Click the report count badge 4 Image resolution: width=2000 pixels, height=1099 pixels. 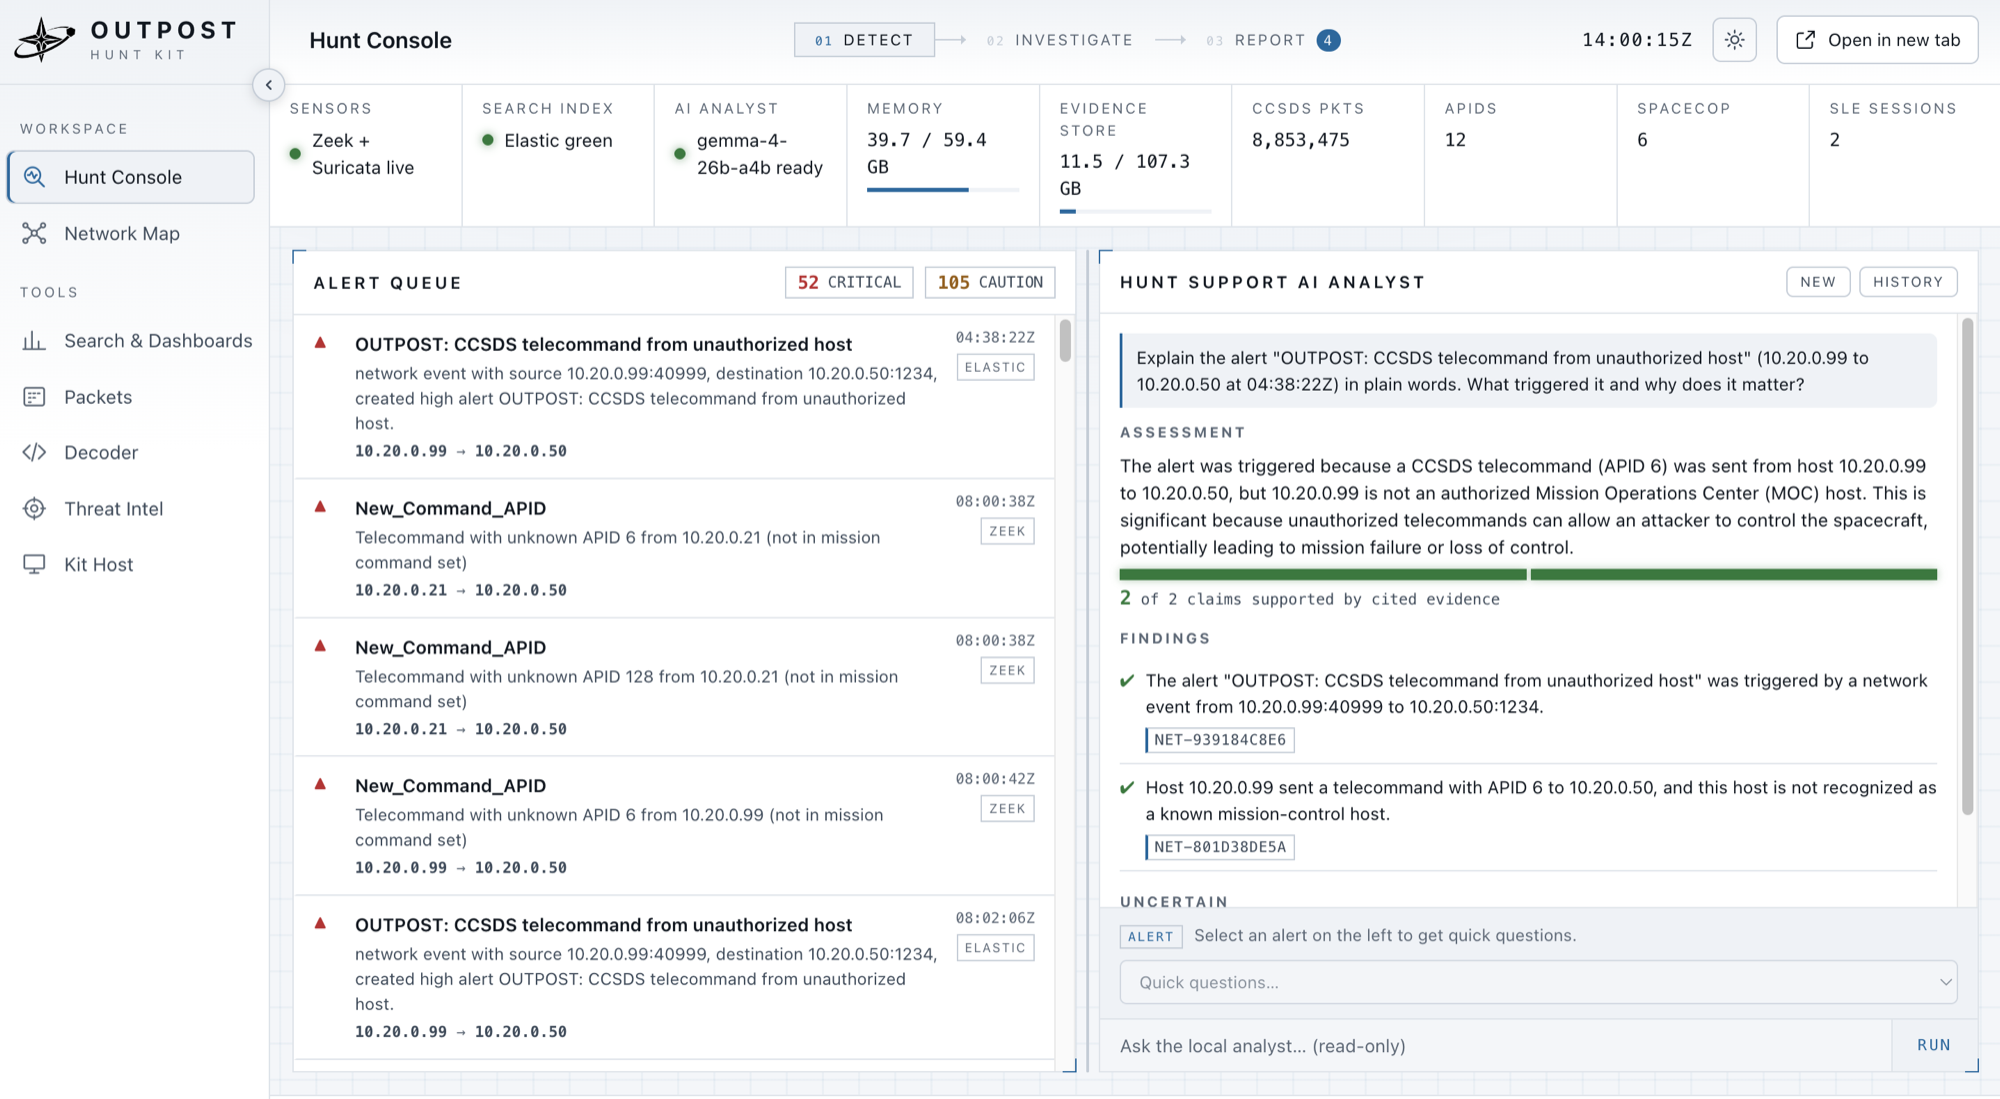point(1328,40)
